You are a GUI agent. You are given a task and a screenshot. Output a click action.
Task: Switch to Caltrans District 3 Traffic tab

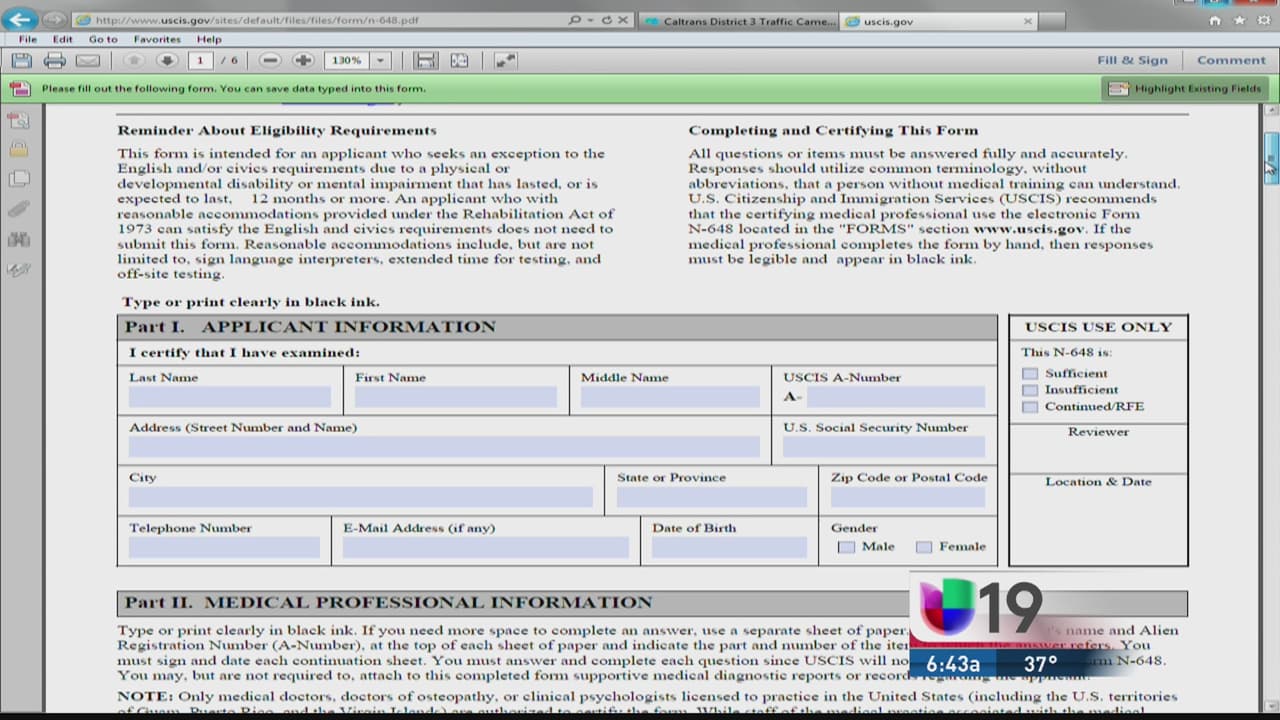738,21
